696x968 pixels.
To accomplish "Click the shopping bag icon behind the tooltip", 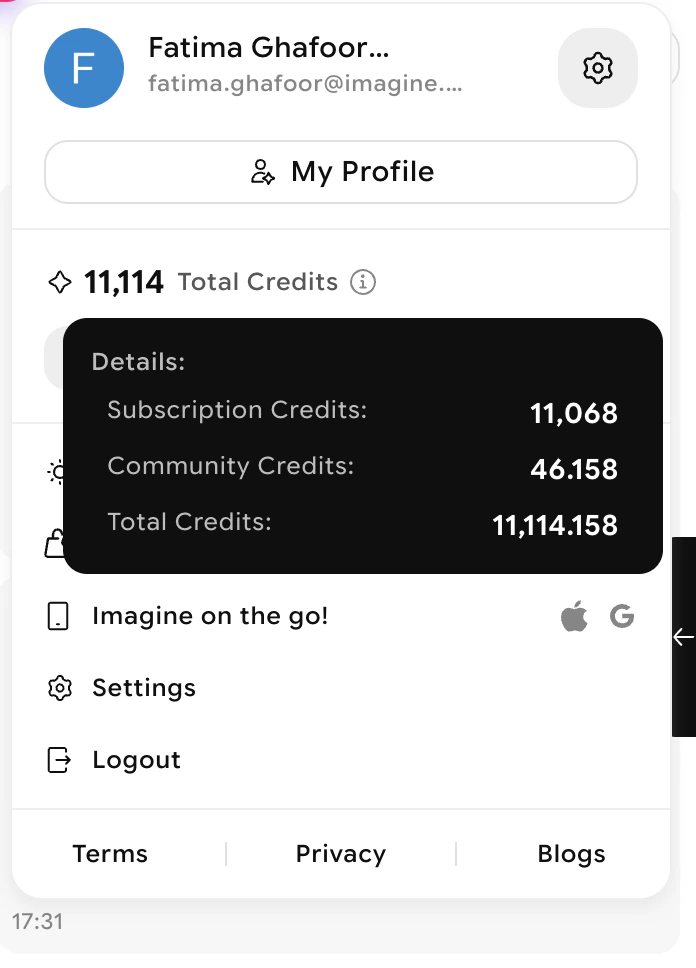I will [x=57, y=544].
